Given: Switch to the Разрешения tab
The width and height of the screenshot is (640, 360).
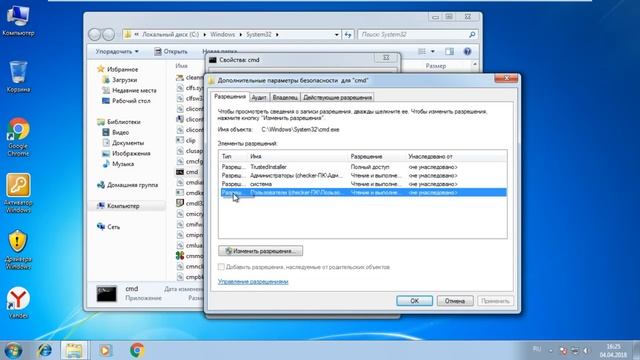Looking at the screenshot, I should click(x=230, y=97).
